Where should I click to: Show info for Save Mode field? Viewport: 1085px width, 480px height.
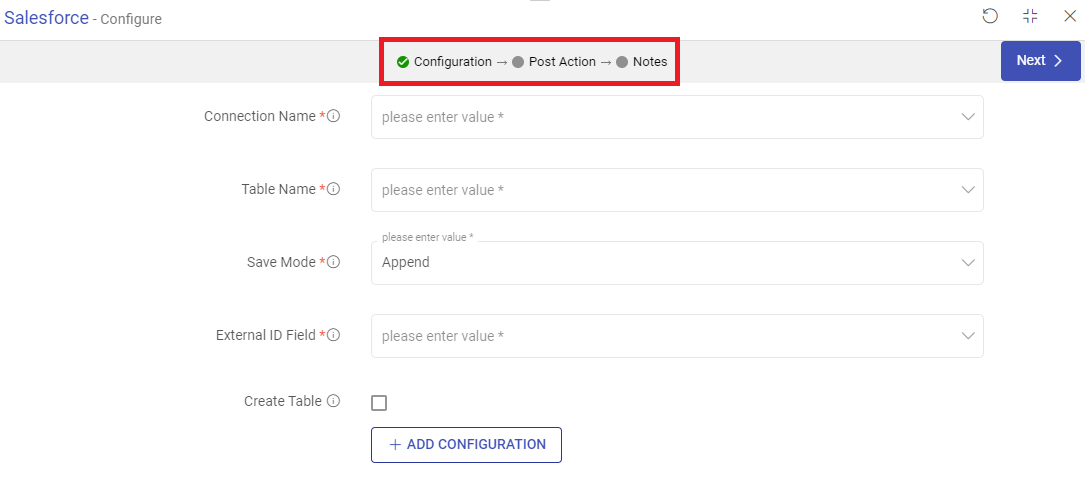click(334, 262)
